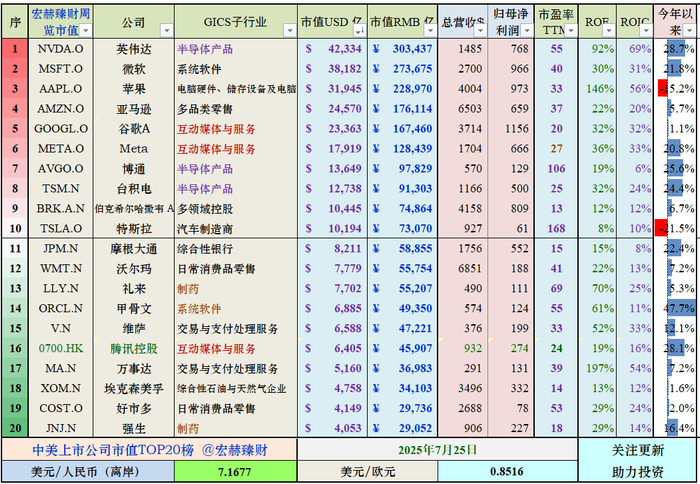The width and height of the screenshot is (700, 484).
Task: Select industry cell 多品类零售
Action: pos(236,108)
